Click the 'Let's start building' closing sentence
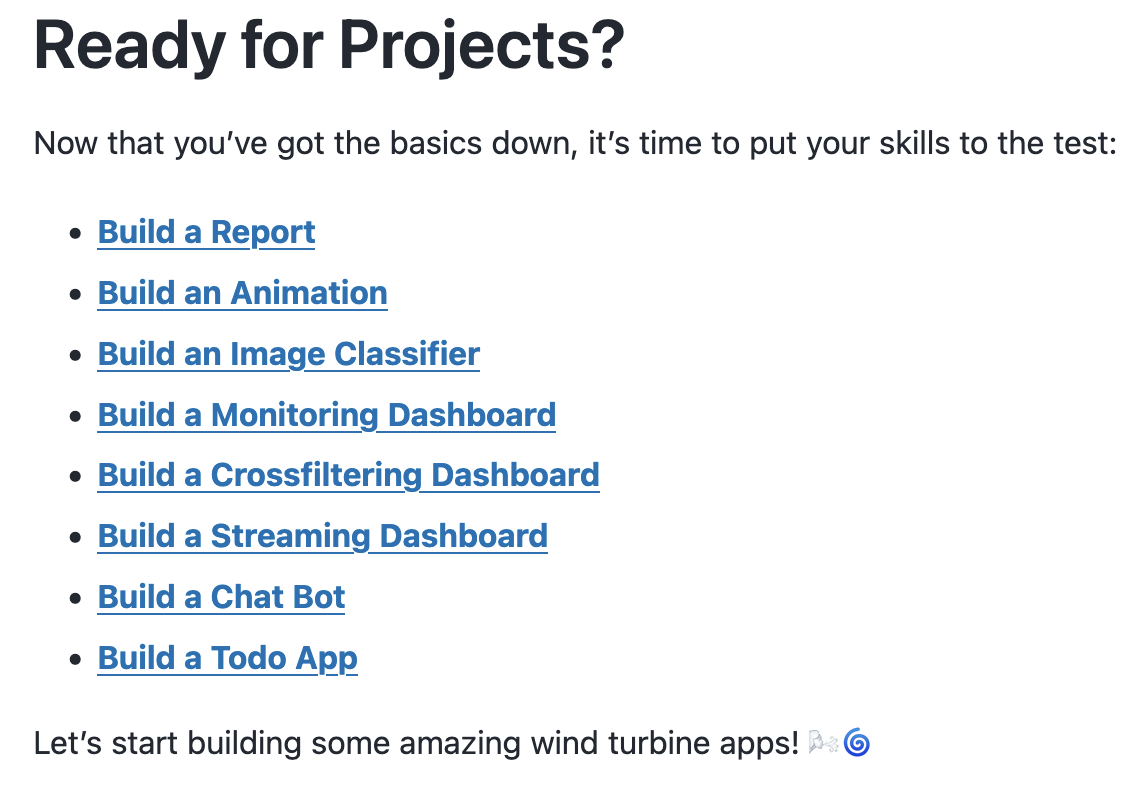Viewport: 1136px width, 794px height. [x=416, y=744]
